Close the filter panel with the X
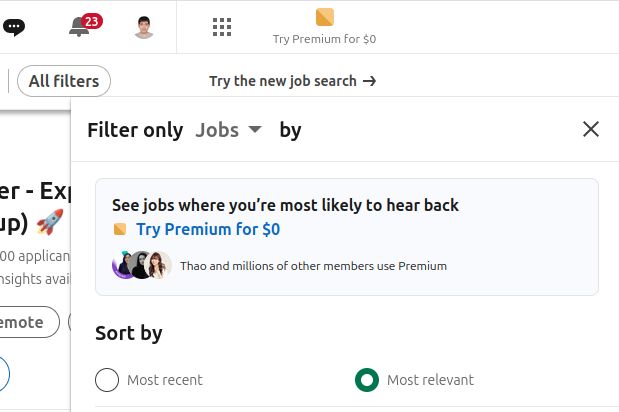Viewport: 619px width, 412px height. coord(591,129)
